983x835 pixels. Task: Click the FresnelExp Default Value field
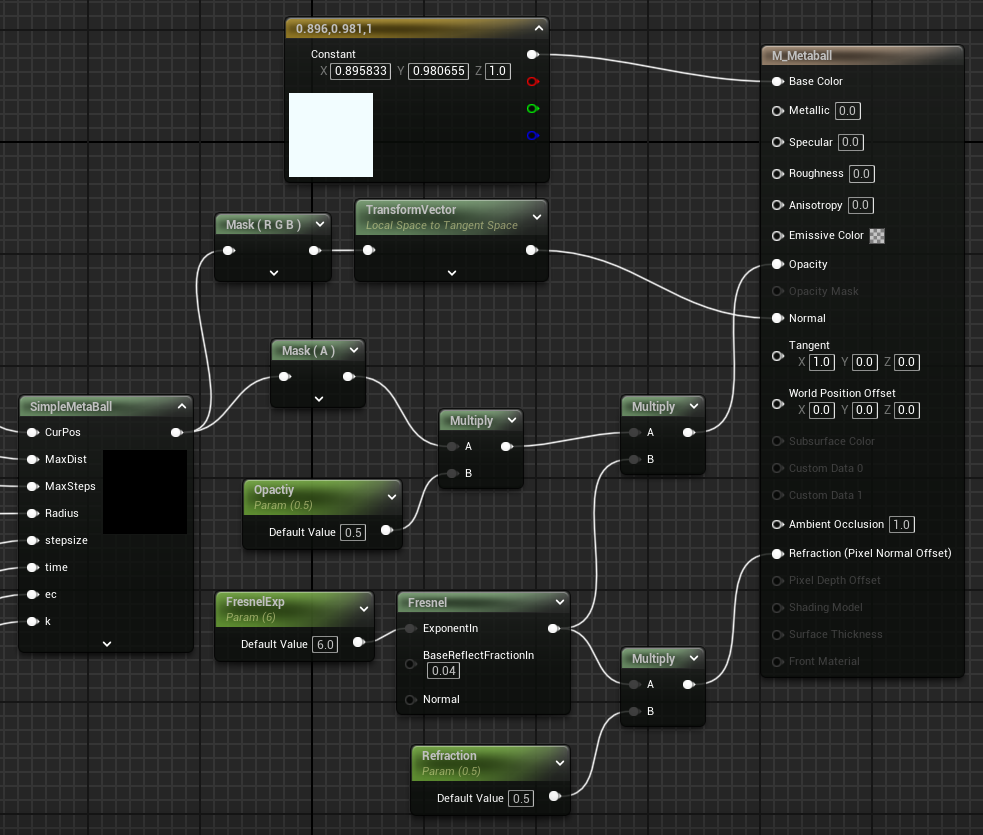[325, 644]
